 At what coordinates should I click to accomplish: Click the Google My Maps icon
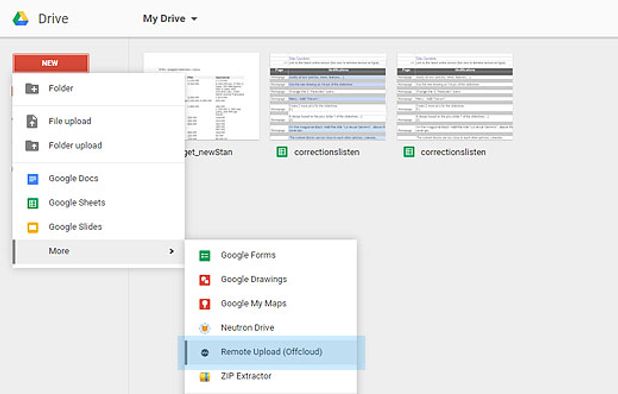click(205, 304)
